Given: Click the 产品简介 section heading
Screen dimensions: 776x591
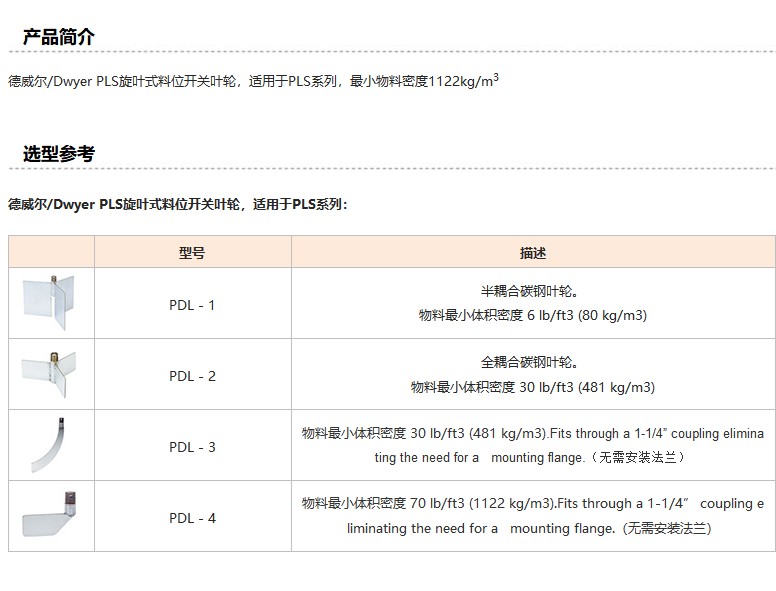Looking at the screenshot, I should [58, 37].
